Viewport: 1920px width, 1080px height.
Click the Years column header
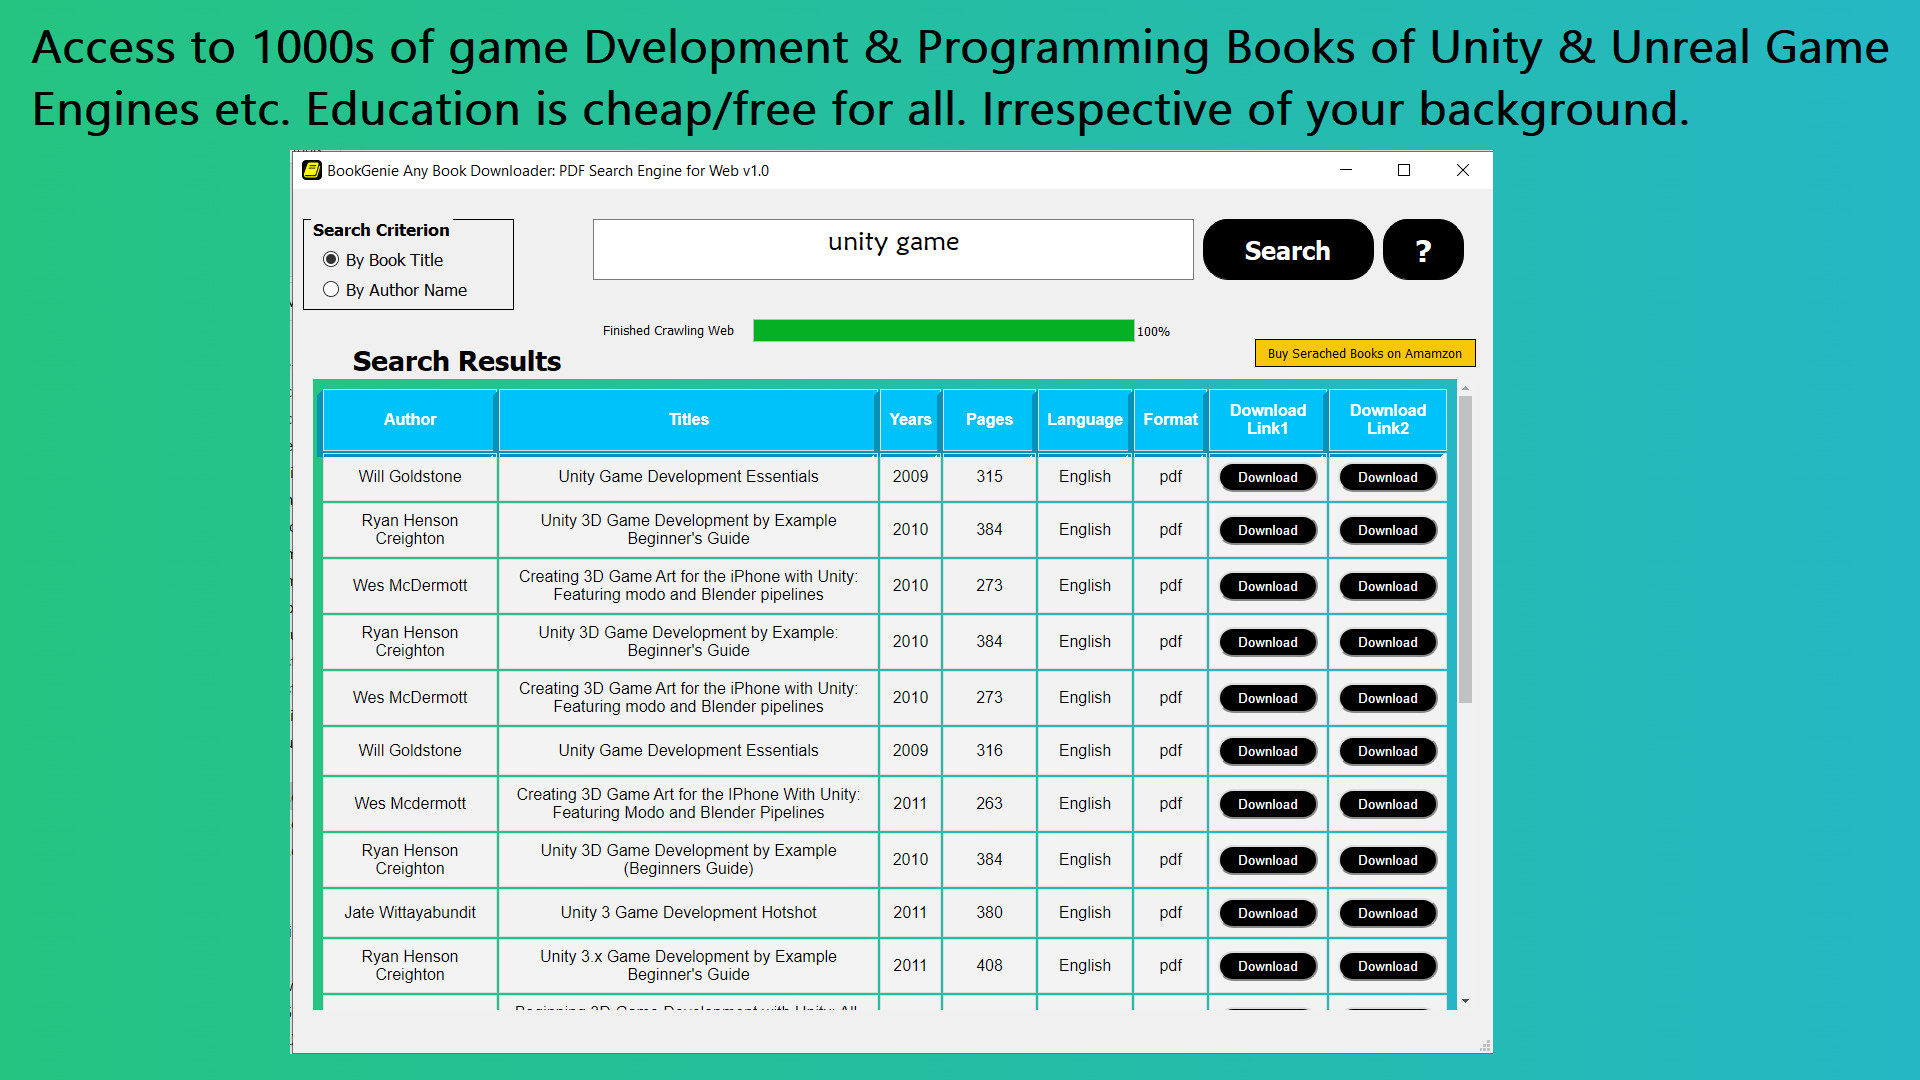(x=910, y=420)
